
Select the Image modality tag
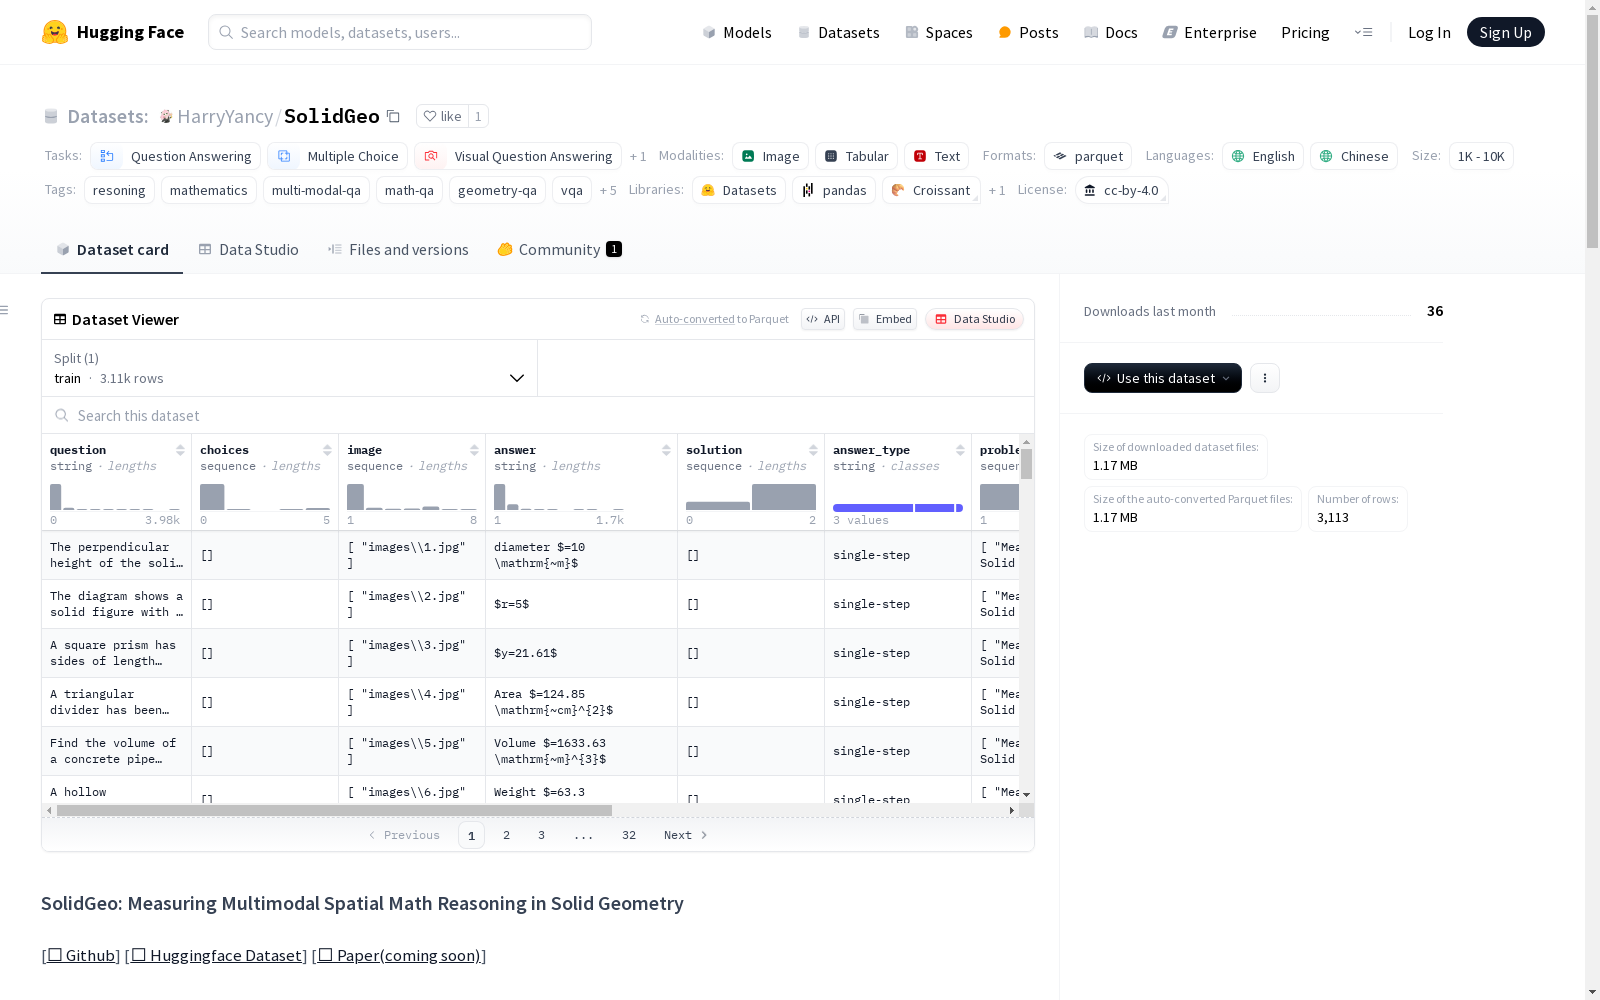click(770, 156)
